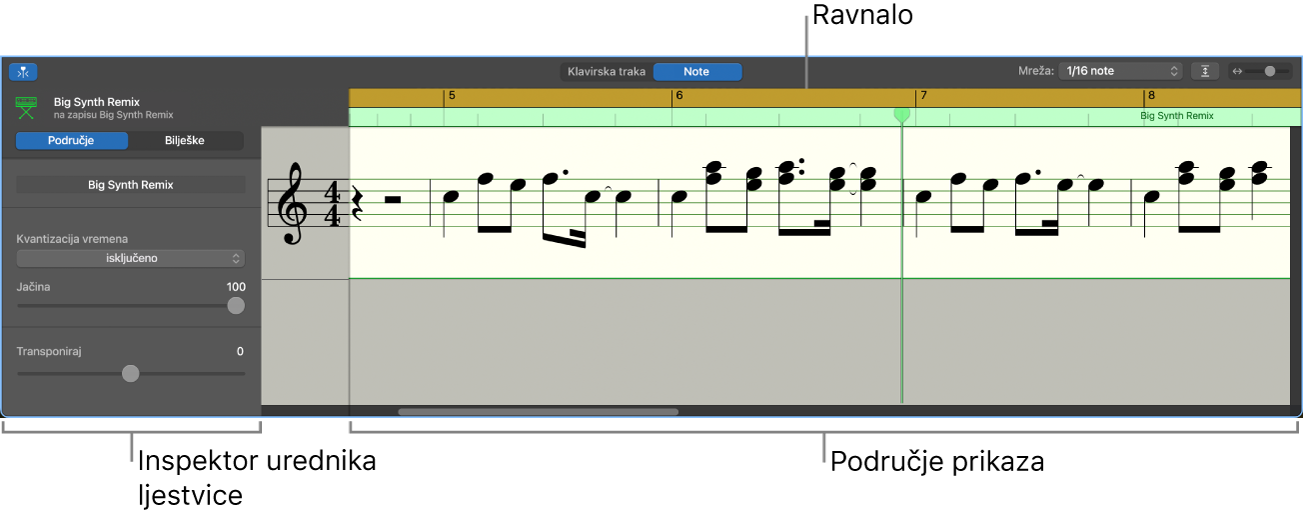The height and width of the screenshot is (519, 1303).
Task: Adjust the Transponiraj slider
Action: click(x=131, y=373)
